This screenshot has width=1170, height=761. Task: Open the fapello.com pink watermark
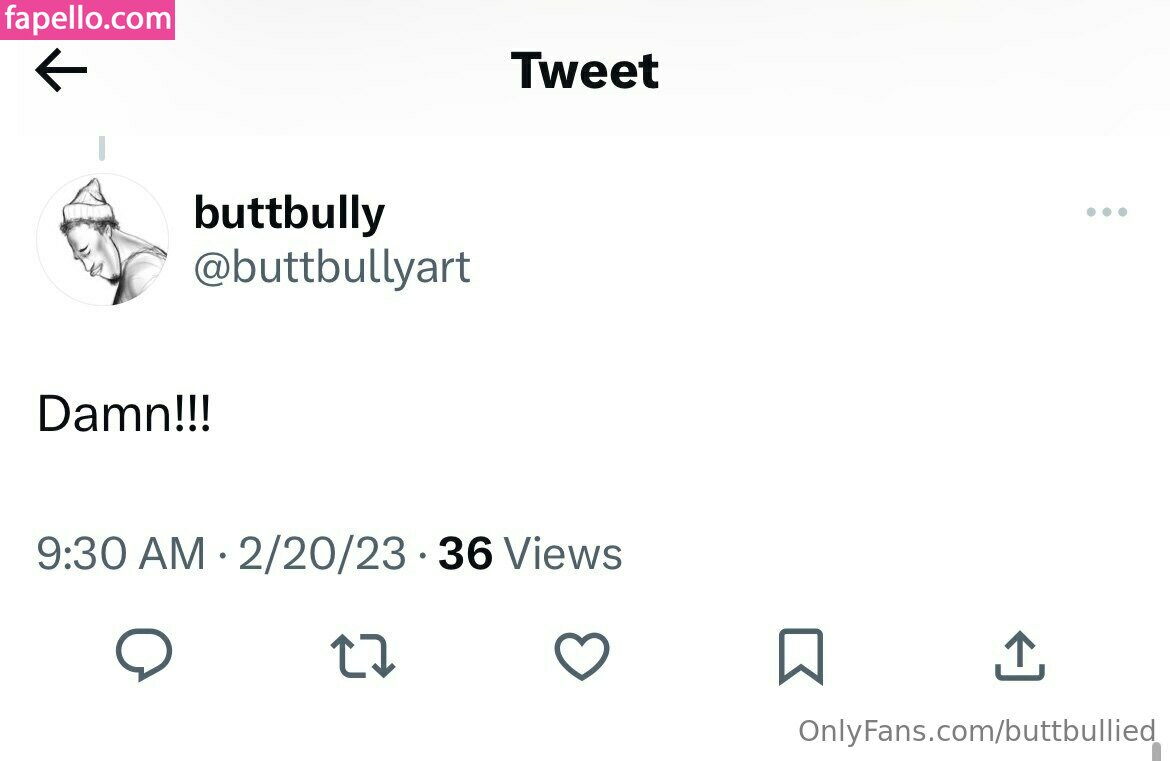(x=87, y=19)
